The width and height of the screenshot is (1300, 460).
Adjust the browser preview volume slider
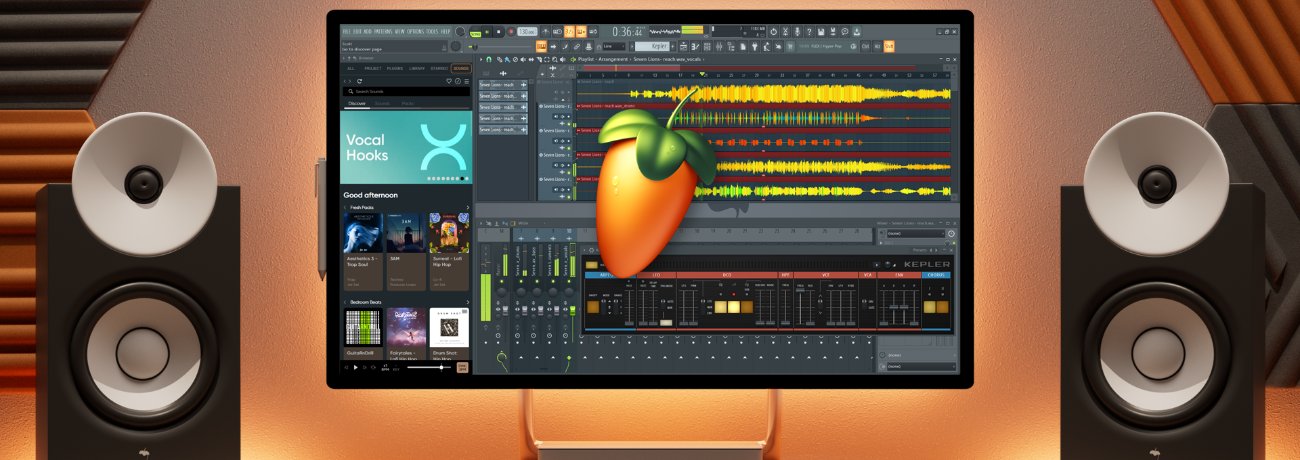coord(429,367)
